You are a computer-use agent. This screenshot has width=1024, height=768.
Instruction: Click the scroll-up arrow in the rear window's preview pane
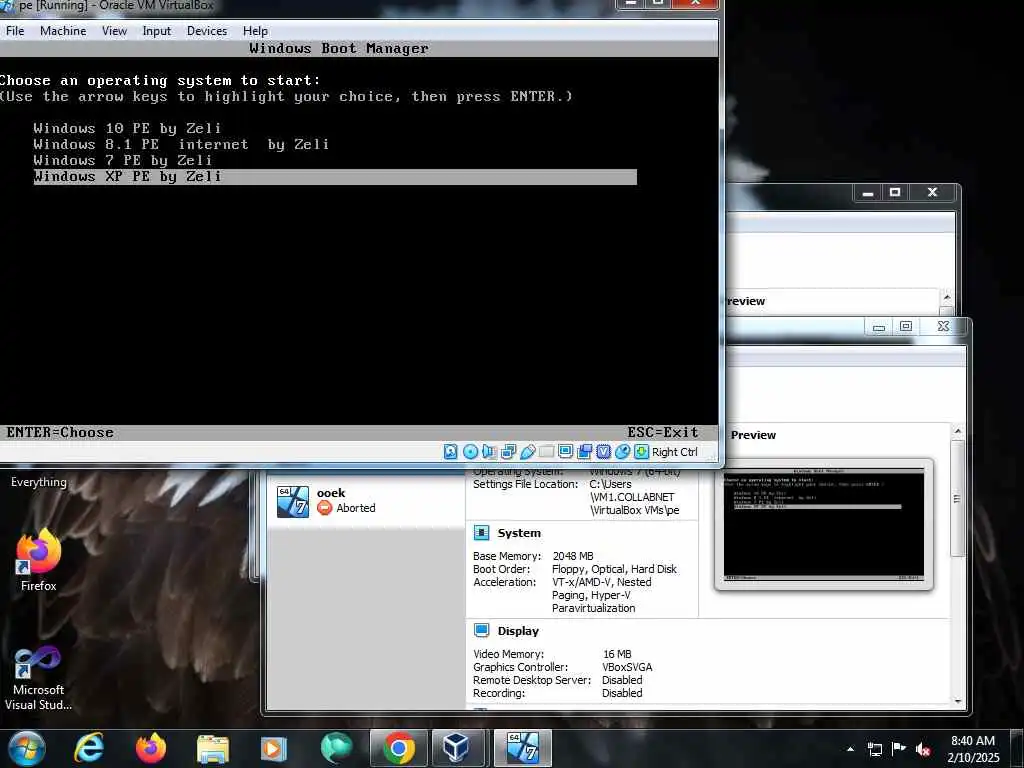point(947,297)
